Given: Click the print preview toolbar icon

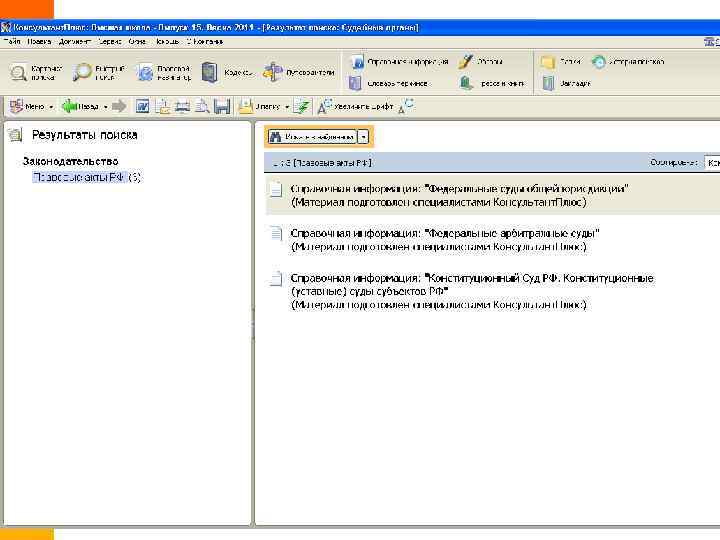Looking at the screenshot, I should [x=202, y=107].
